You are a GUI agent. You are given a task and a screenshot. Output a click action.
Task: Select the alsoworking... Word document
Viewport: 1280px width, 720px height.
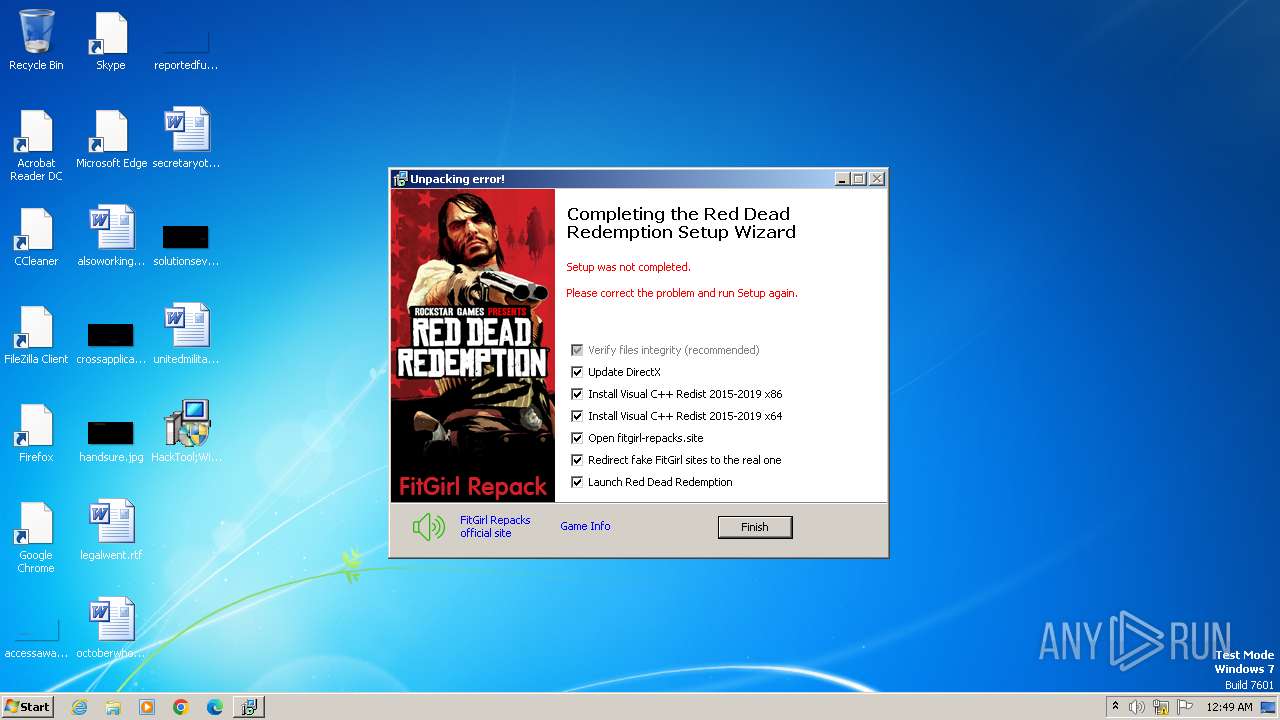(x=111, y=237)
